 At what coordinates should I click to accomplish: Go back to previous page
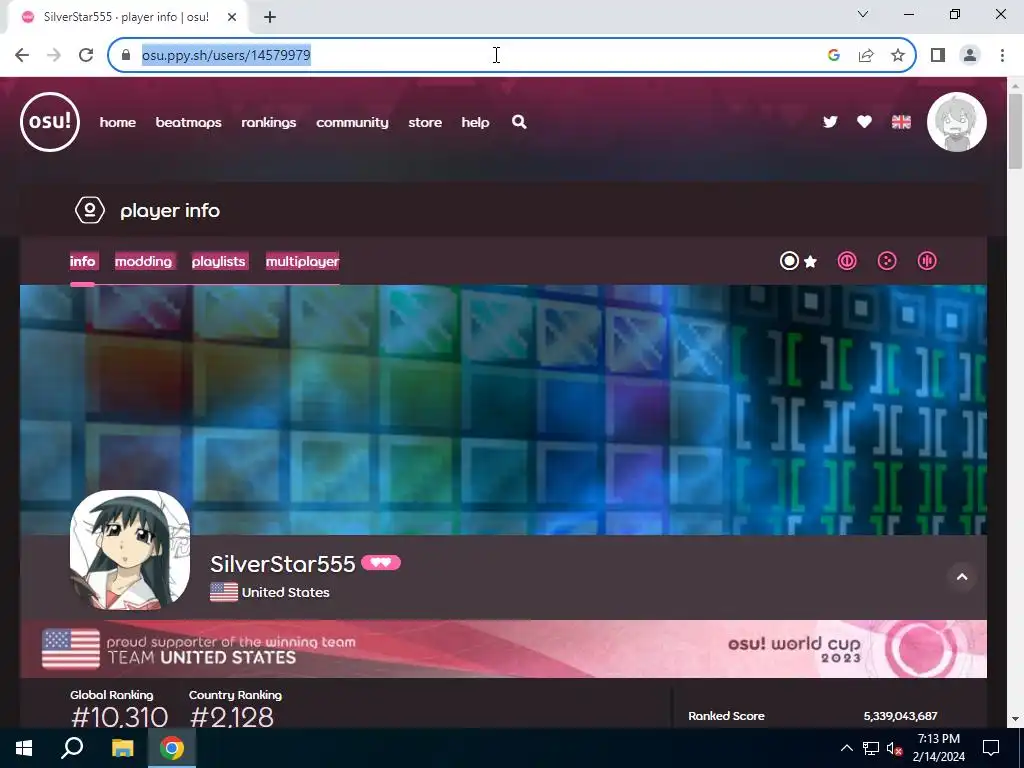[22, 55]
